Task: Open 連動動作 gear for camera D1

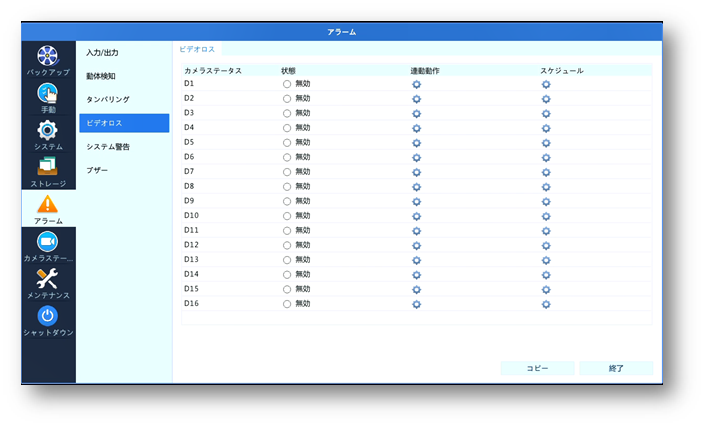Action: click(416, 85)
